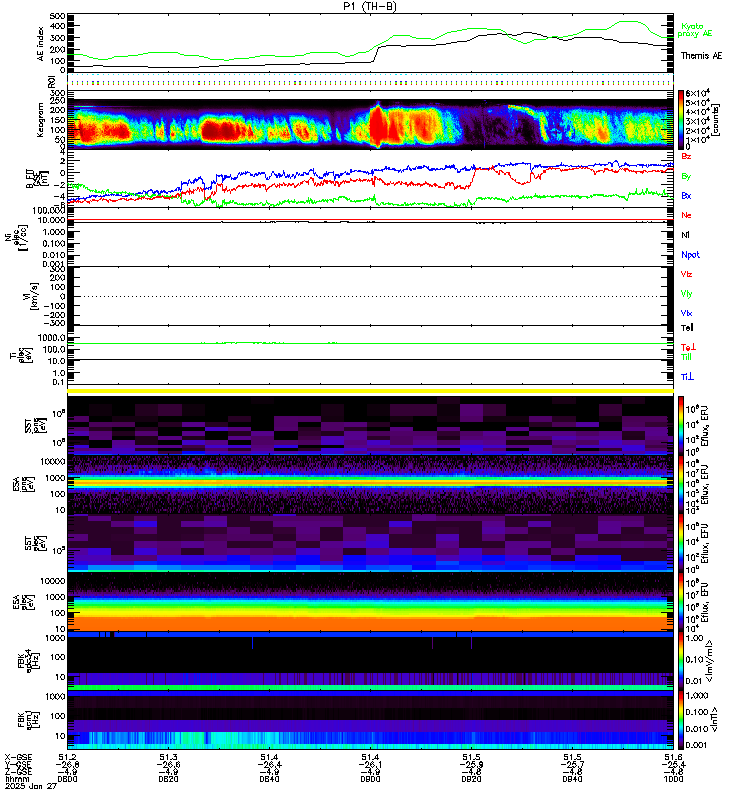Select the 2025 Jan 27 date label

point(31,786)
